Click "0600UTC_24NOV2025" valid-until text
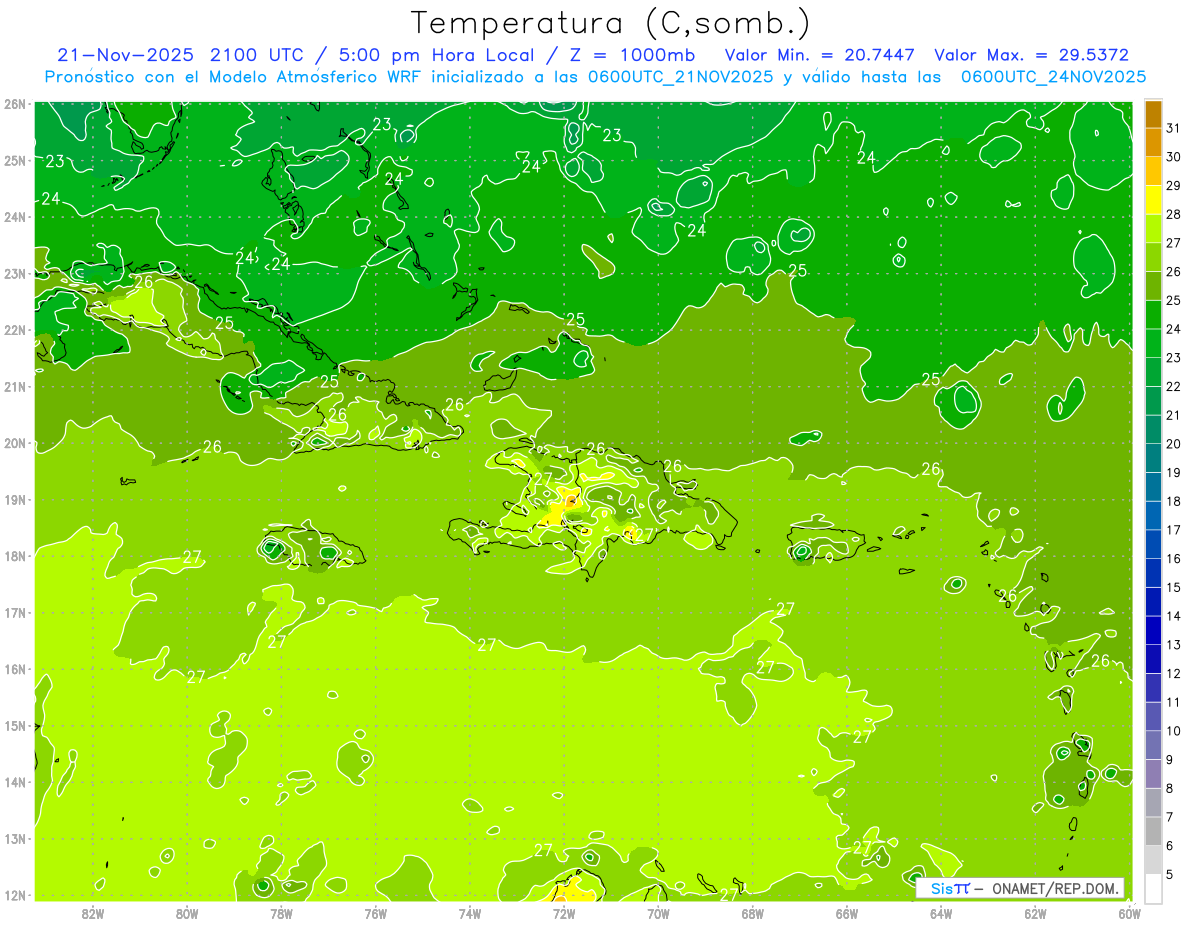The image size is (1200, 927). tap(1053, 77)
